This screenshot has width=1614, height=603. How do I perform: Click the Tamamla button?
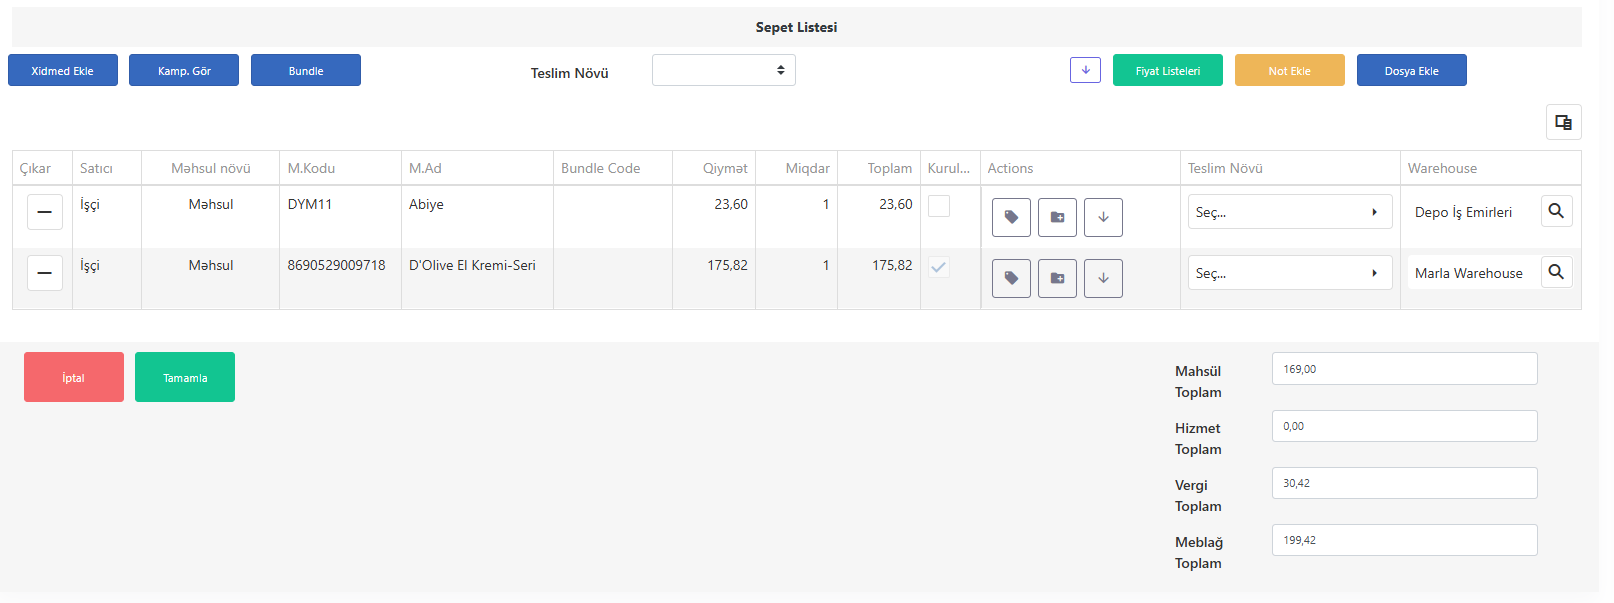point(185,377)
